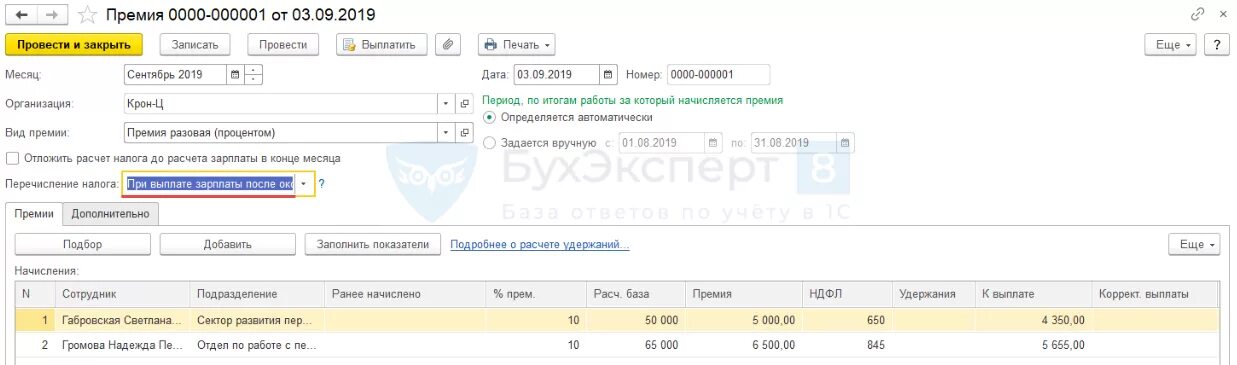Switch to the Премии tab

click(34, 213)
